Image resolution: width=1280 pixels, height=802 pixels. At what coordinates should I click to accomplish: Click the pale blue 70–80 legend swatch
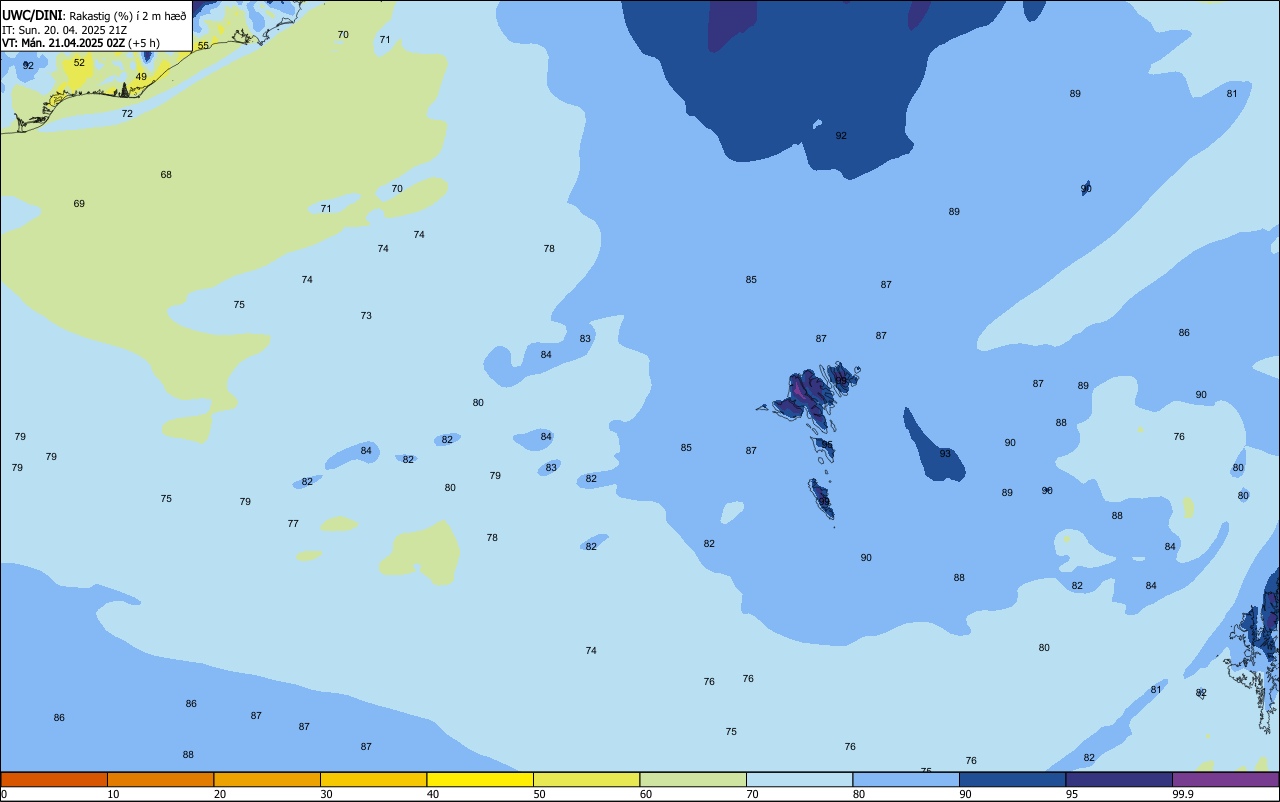[x=799, y=779]
